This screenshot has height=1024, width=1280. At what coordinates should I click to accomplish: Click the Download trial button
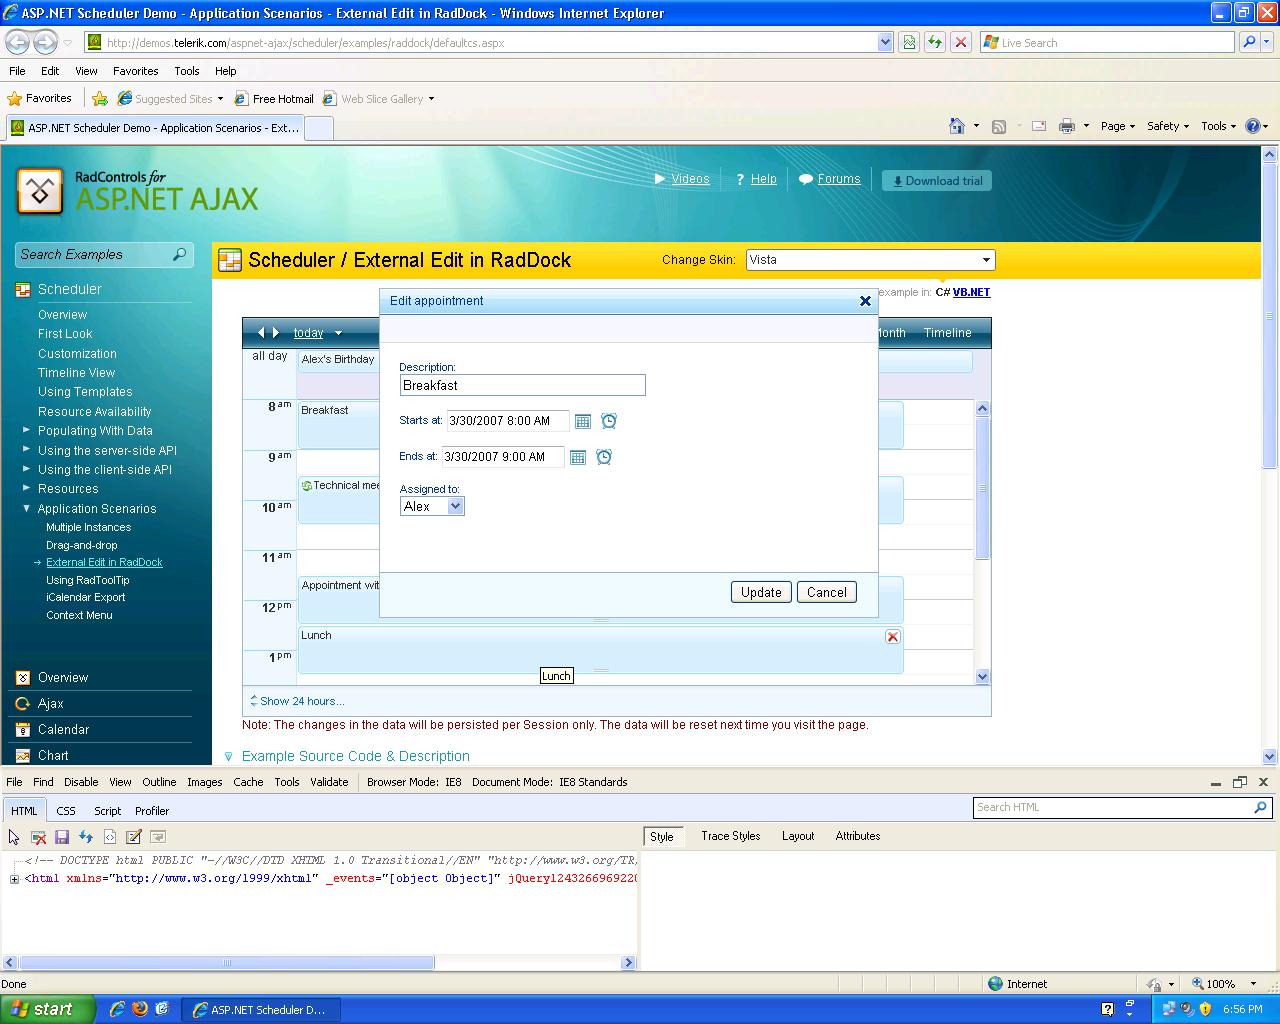937,181
